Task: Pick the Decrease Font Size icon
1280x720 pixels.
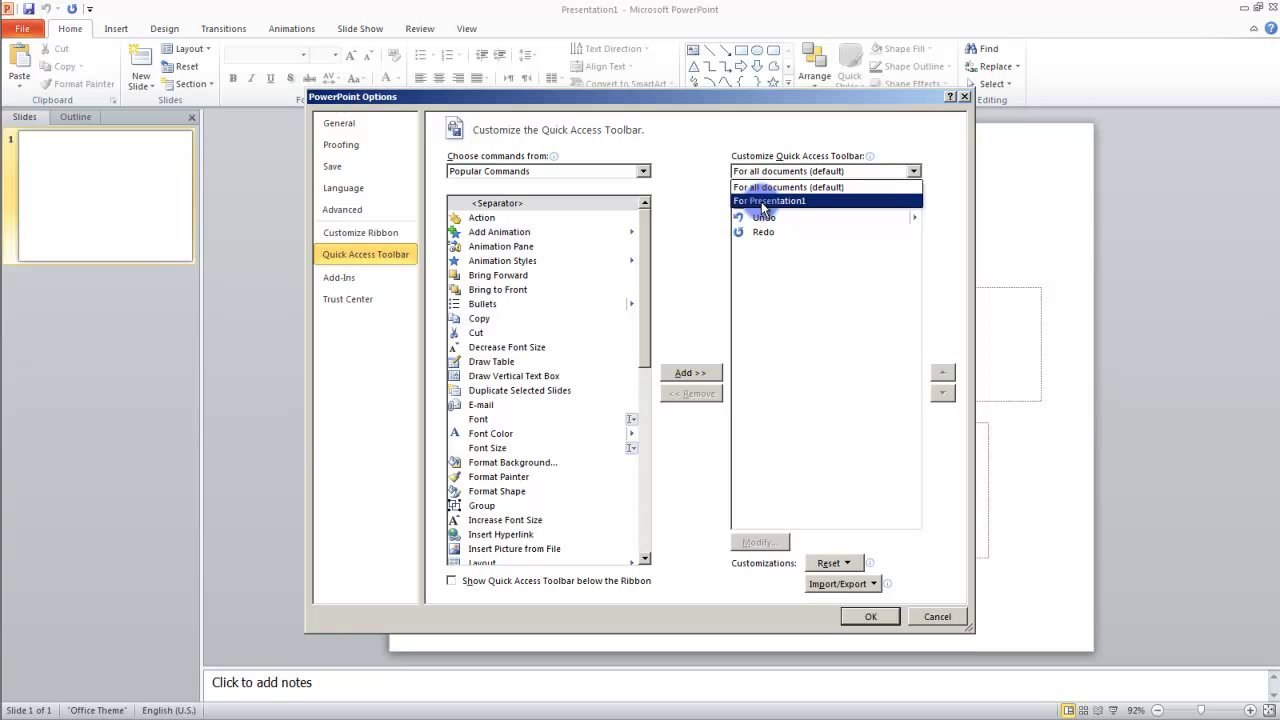Action: (455, 347)
